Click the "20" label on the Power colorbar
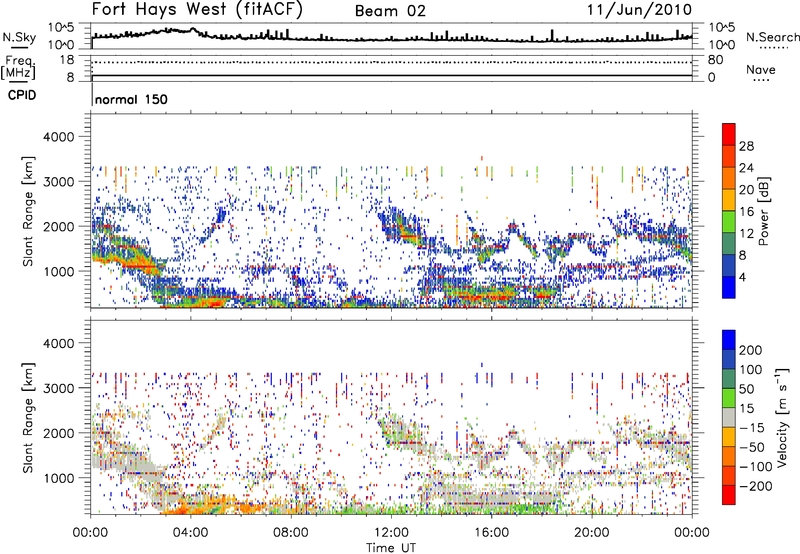800x554 pixels. (x=746, y=190)
